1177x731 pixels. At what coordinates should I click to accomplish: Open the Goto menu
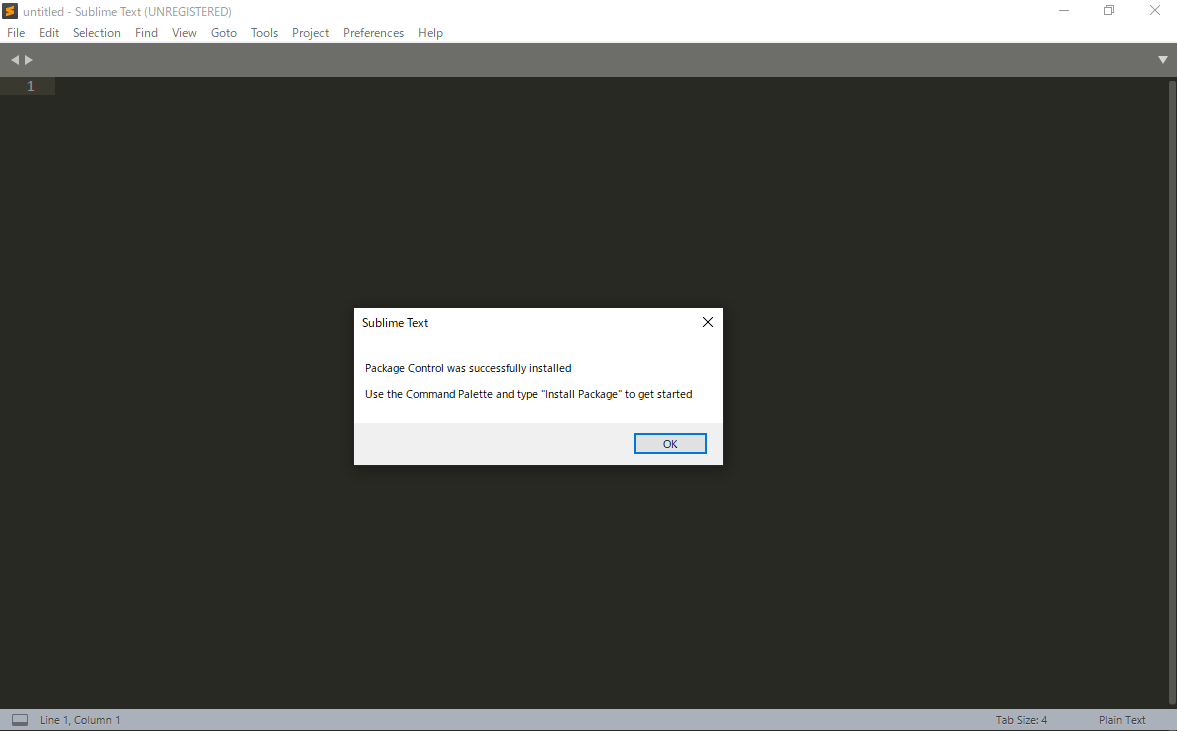(x=224, y=33)
